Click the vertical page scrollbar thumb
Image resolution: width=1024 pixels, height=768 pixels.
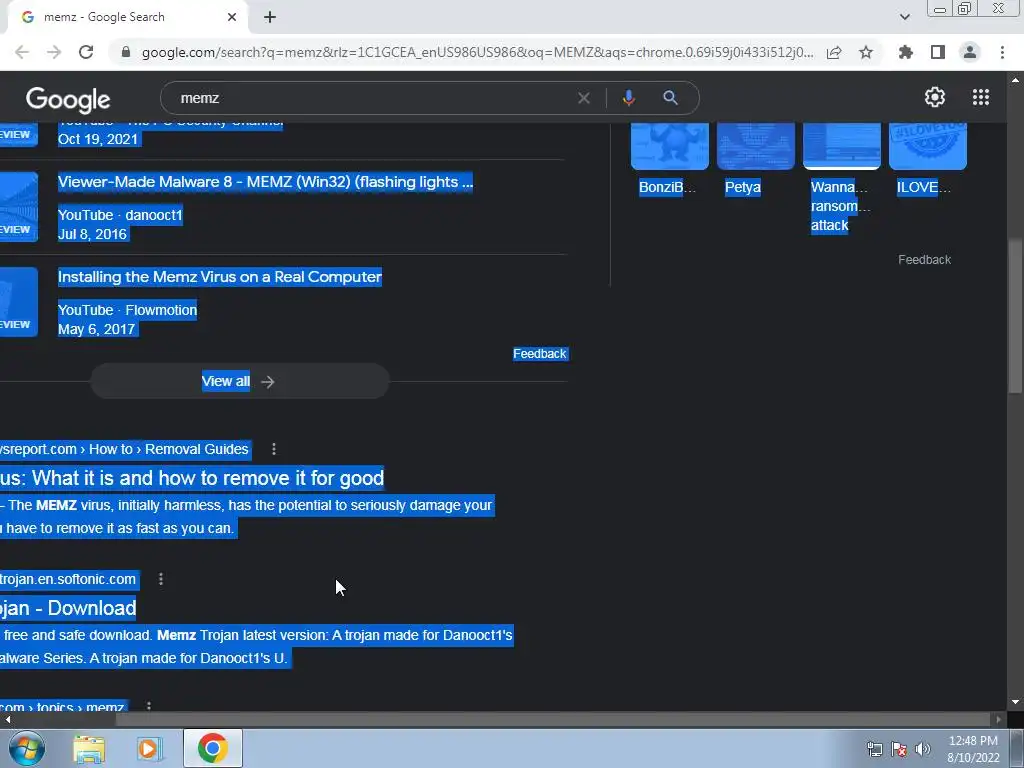[1015, 317]
